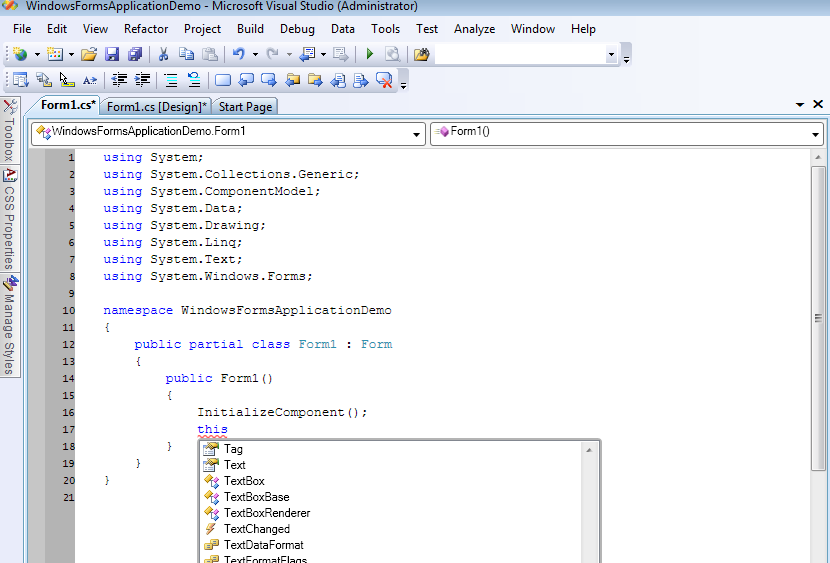Open the Undo history dropdown arrow
Screen dimensions: 830x563
(255, 55)
